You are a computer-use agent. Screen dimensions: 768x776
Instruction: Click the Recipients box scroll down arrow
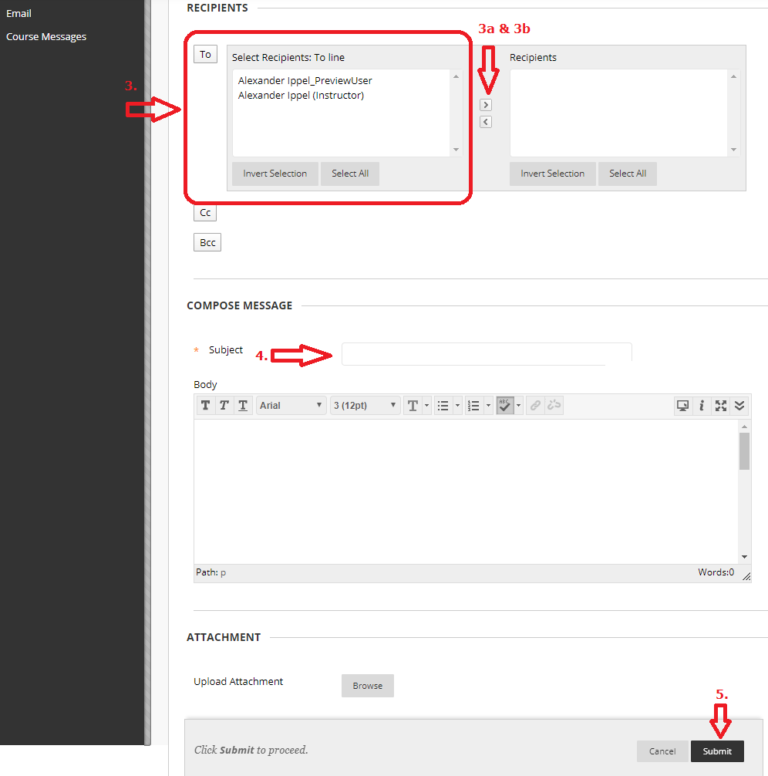coord(733,149)
